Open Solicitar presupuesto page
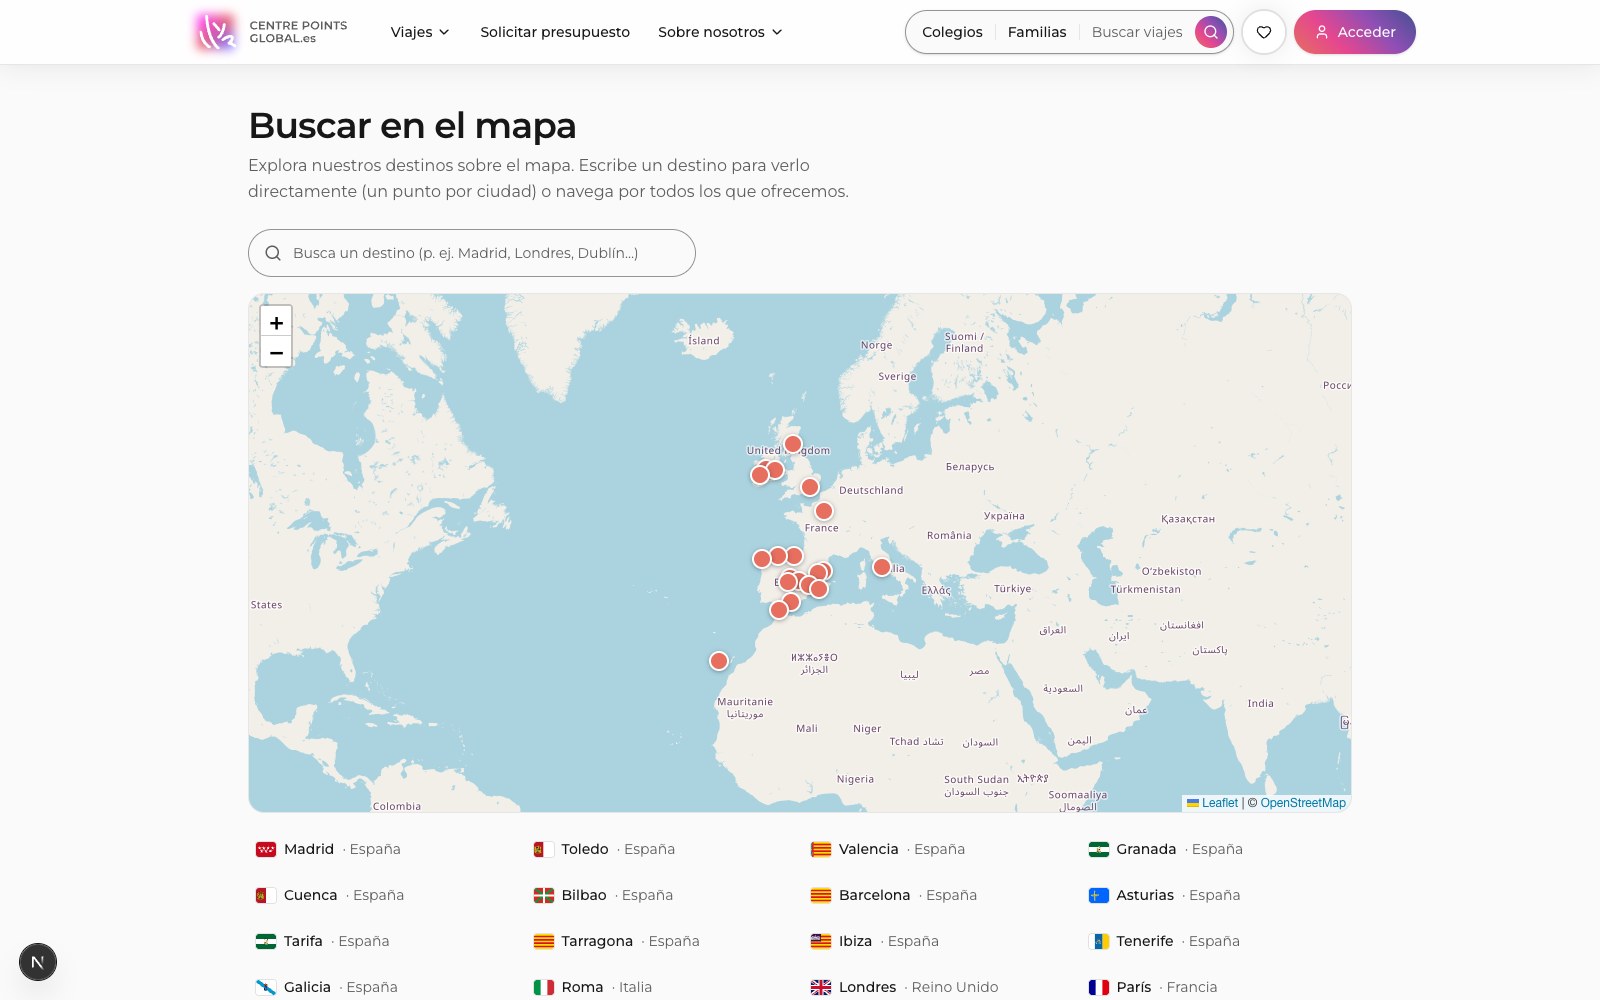 555,32
